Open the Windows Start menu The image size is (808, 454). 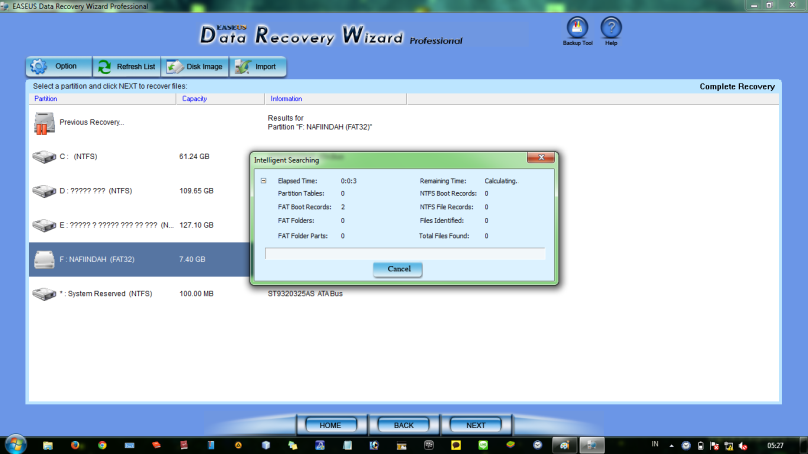tap(15, 445)
